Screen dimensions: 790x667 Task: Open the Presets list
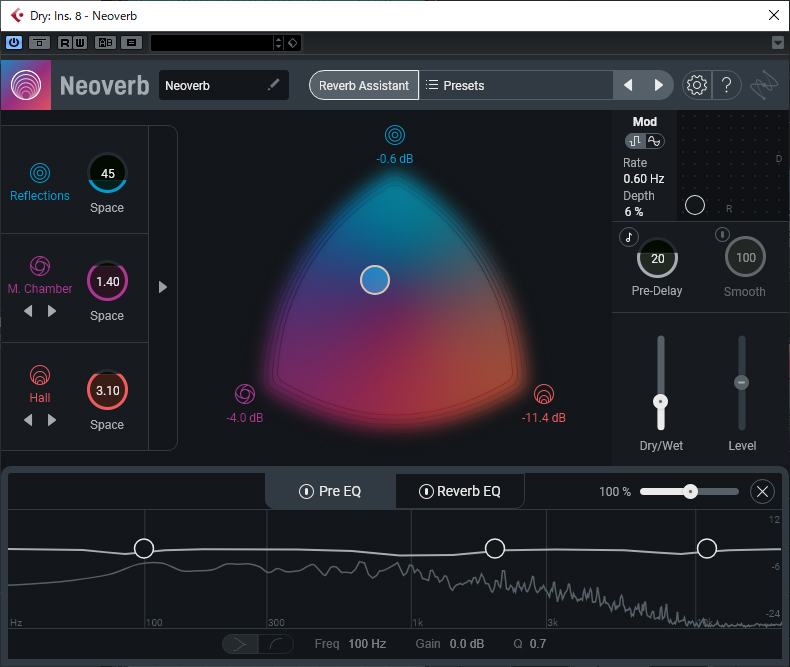click(516, 85)
